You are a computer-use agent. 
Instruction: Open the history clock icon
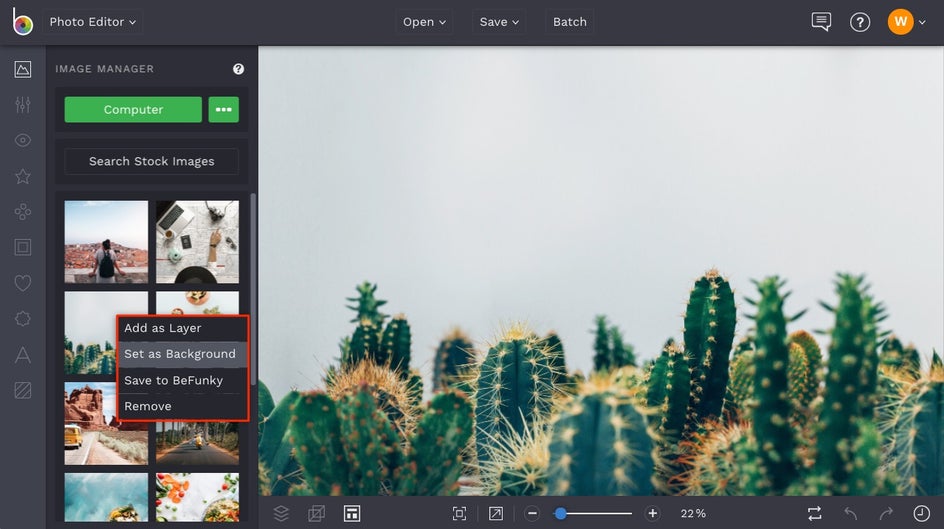(921, 513)
